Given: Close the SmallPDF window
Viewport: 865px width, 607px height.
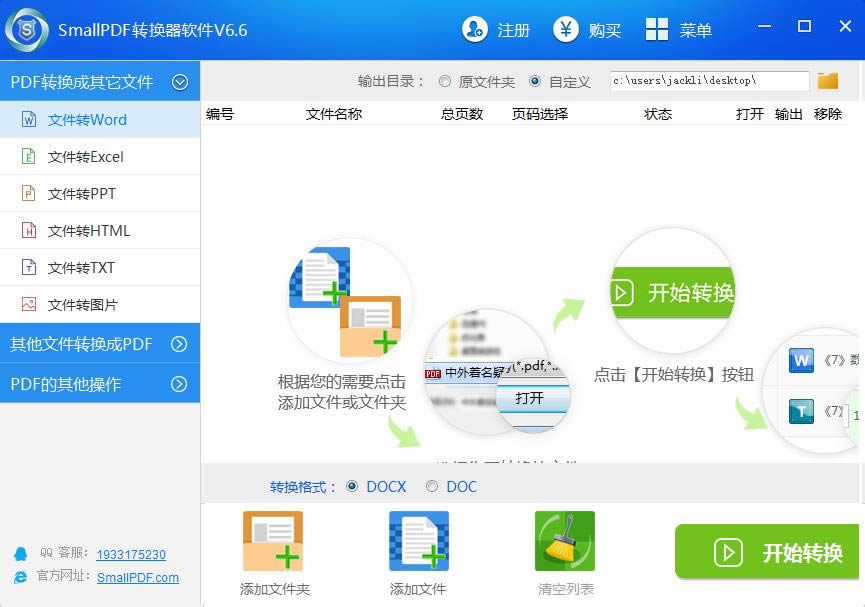Looking at the screenshot, I should coord(845,26).
